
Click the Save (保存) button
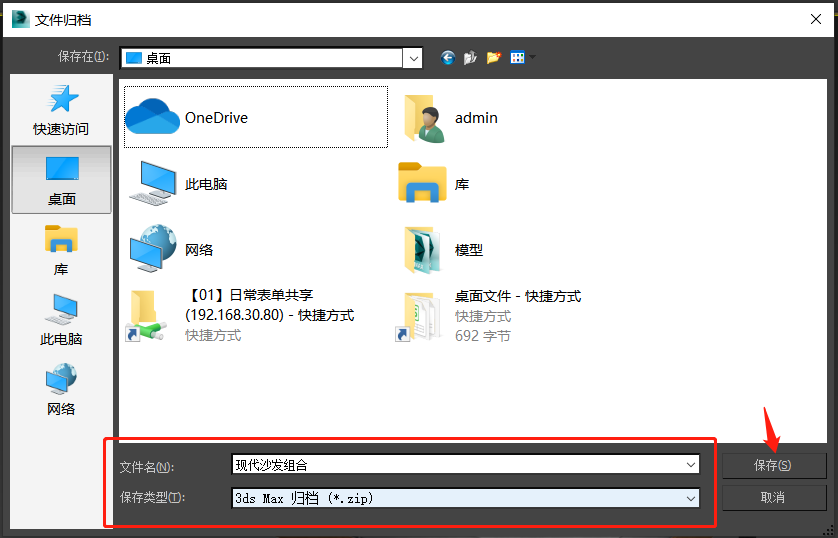[773, 465]
